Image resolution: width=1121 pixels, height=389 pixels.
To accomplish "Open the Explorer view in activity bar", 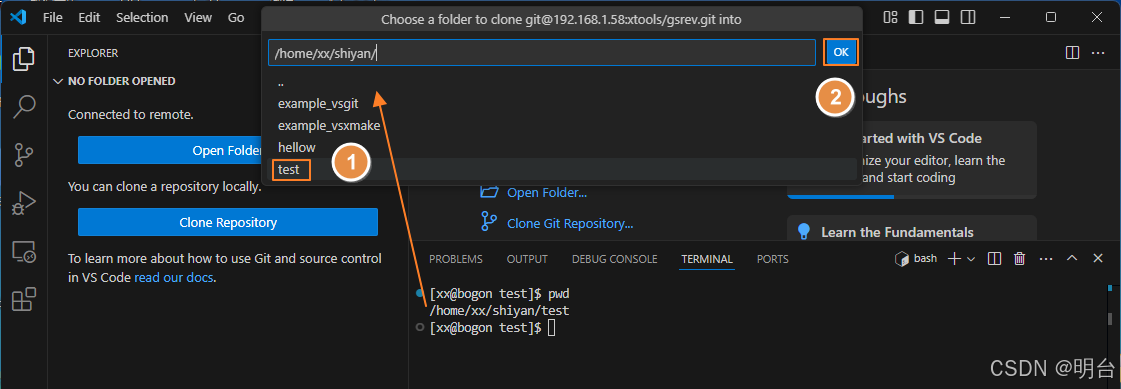I will tap(24, 59).
